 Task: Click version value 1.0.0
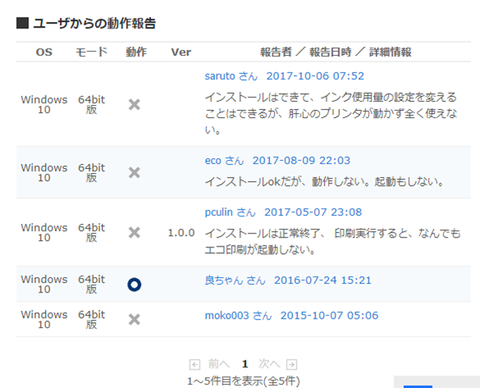181,233
